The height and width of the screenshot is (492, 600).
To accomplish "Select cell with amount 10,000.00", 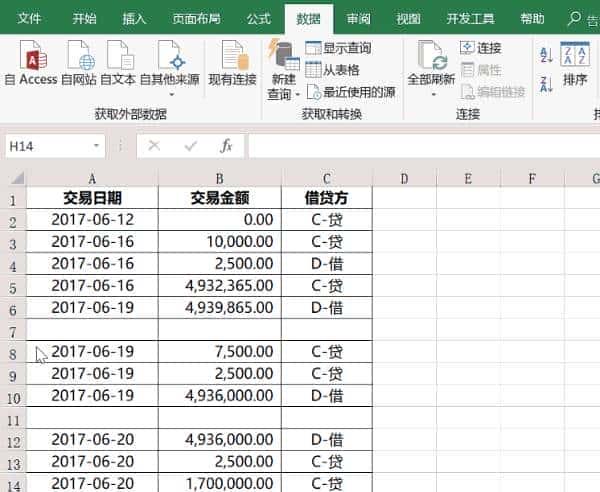I will 220,241.
